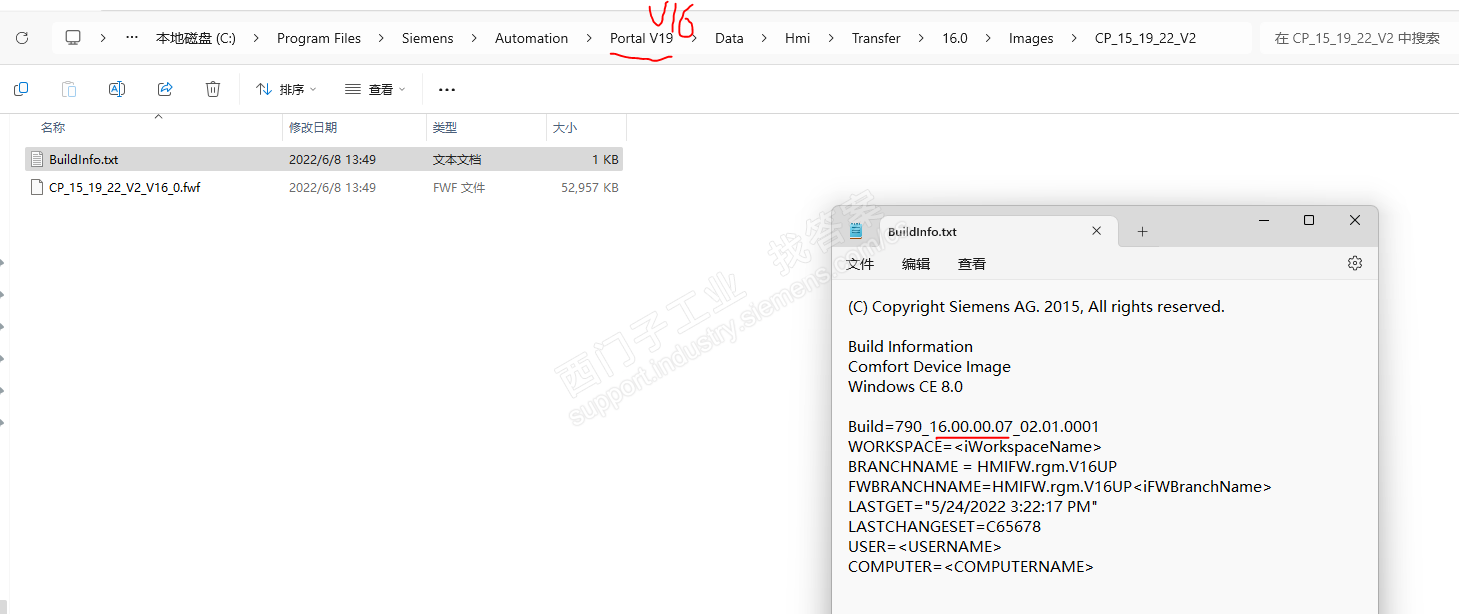
Task: Click 52,957 KB size cell
Action: 590,187
